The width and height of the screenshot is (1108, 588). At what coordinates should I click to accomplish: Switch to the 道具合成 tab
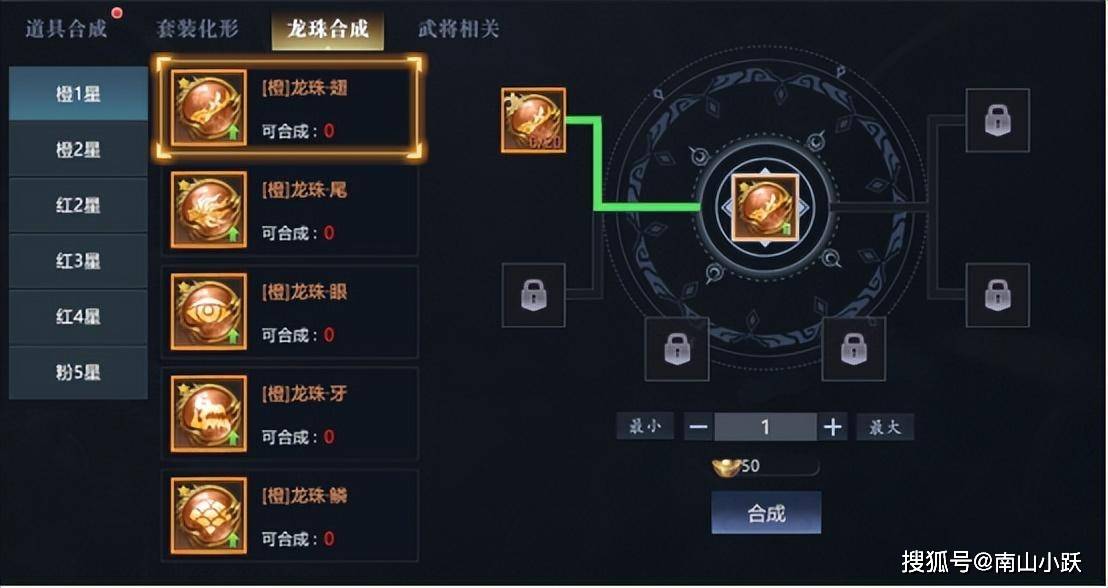coord(66,29)
